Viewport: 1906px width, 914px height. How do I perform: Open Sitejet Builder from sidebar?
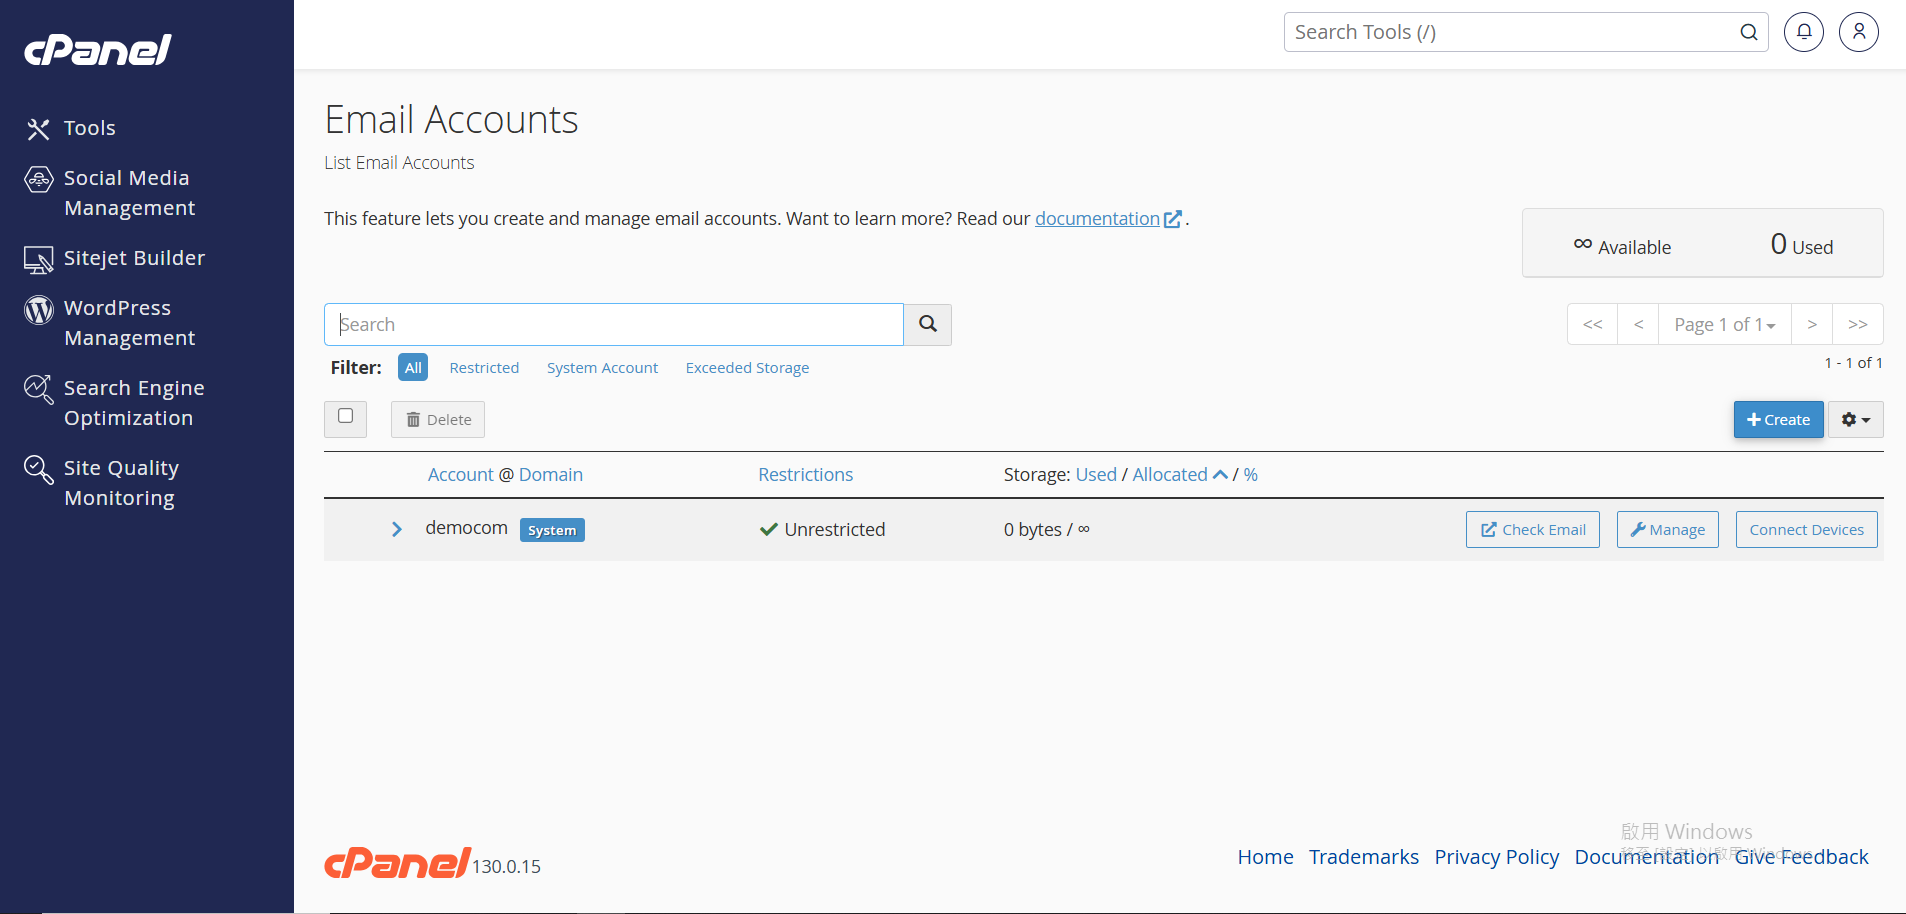(38, 260)
